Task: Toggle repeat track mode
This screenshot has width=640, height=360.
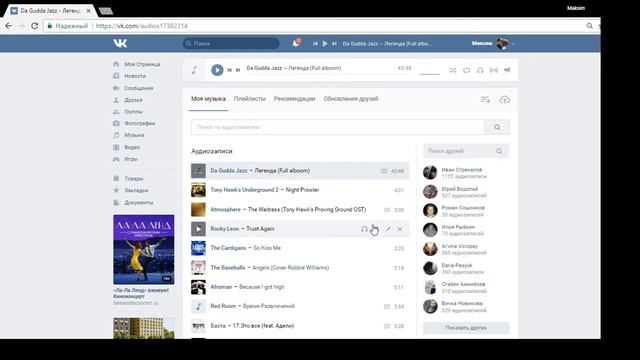Action: (x=467, y=70)
